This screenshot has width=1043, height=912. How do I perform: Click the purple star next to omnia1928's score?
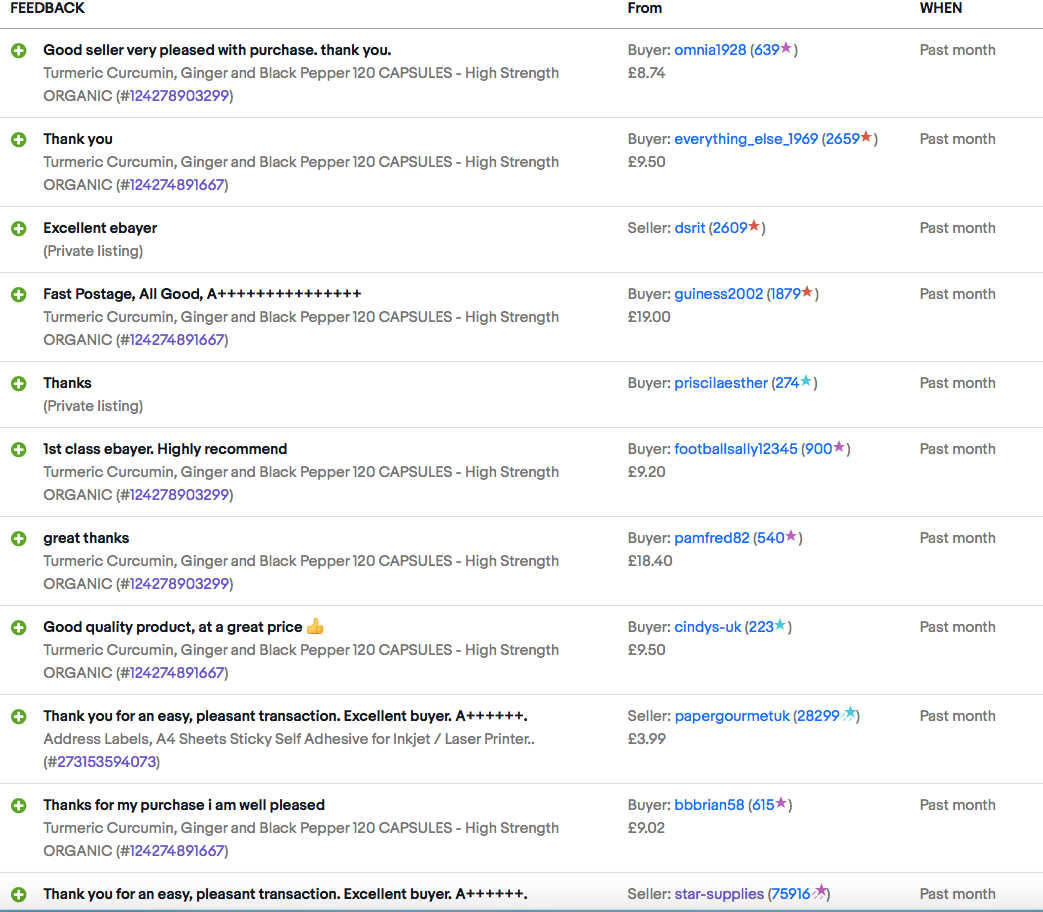(786, 49)
